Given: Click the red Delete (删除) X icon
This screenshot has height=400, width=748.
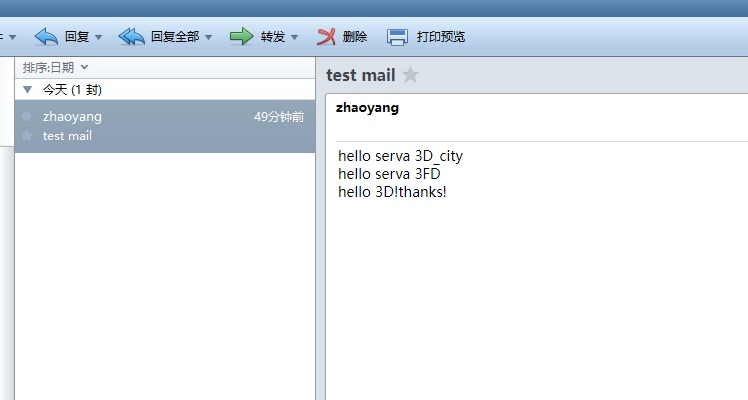Looking at the screenshot, I should pos(326,37).
